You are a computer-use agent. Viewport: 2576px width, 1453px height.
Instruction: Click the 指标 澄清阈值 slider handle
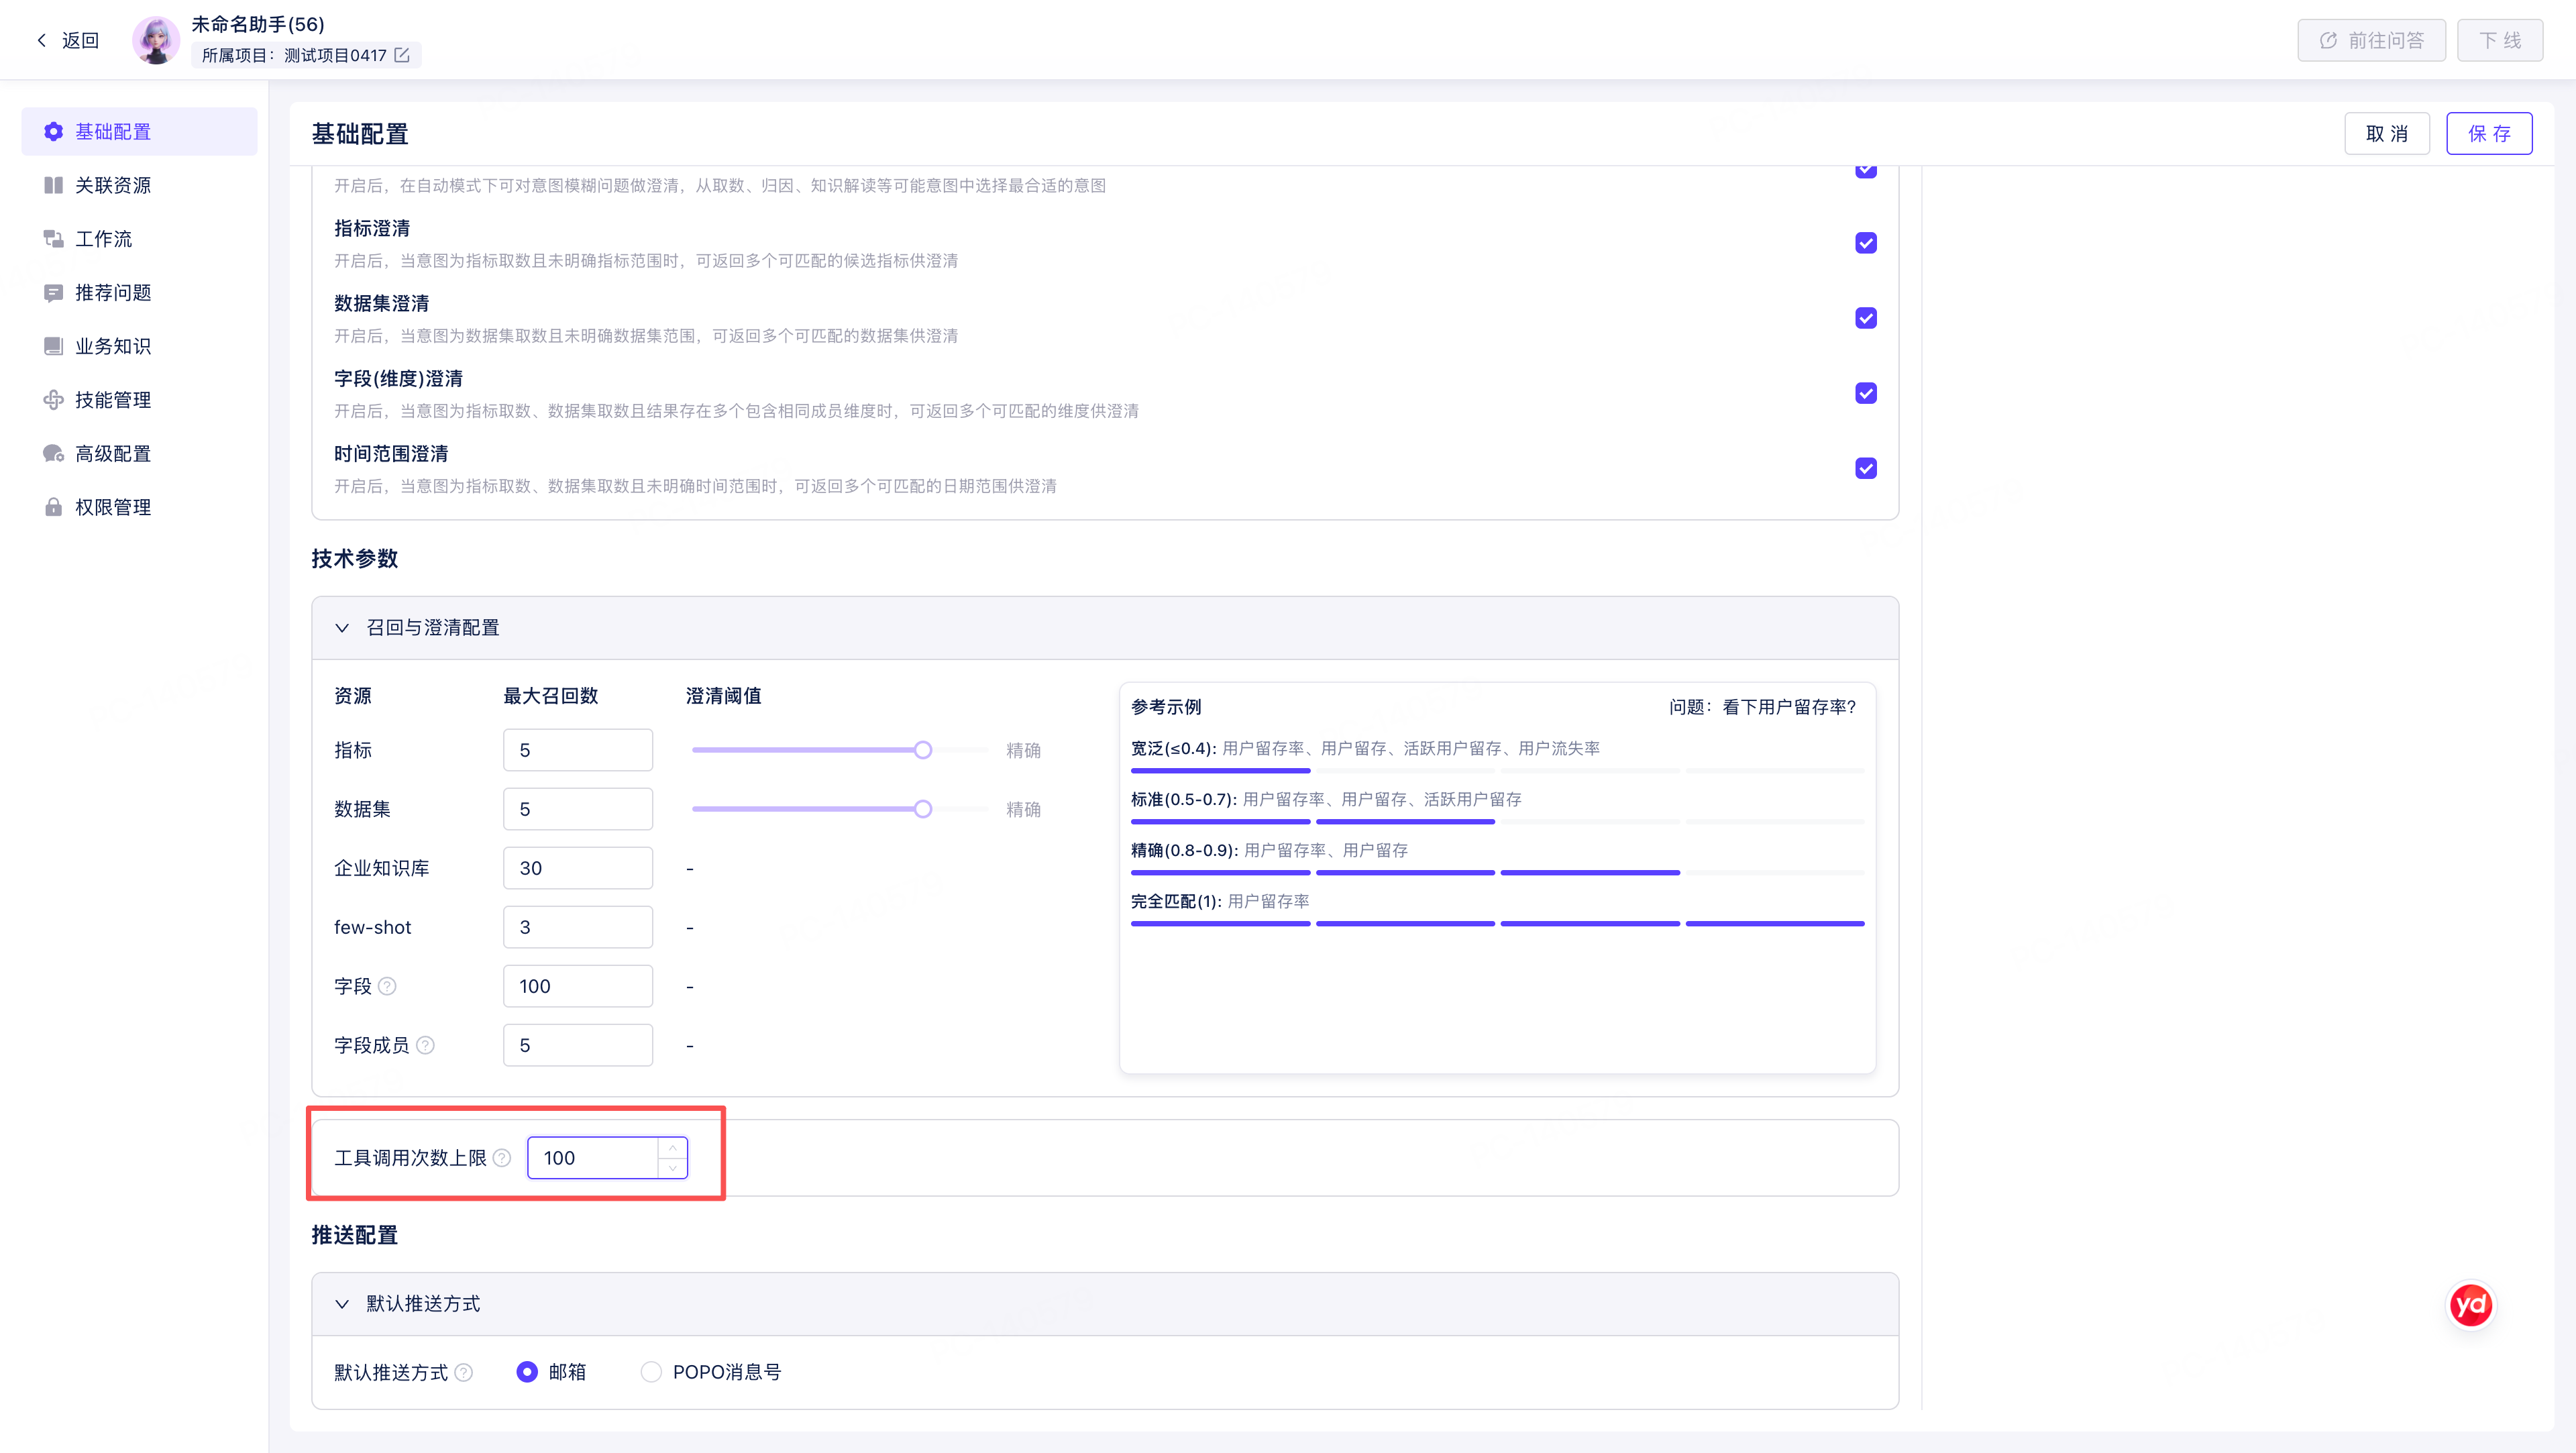(923, 750)
